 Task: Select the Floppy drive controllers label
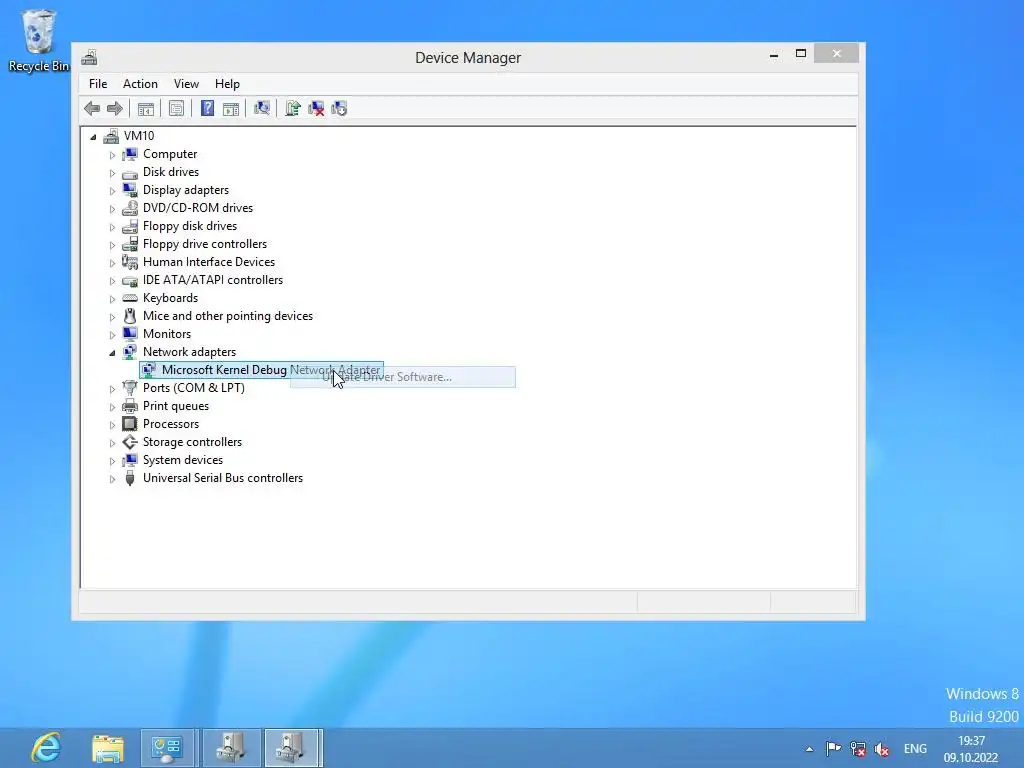205,244
